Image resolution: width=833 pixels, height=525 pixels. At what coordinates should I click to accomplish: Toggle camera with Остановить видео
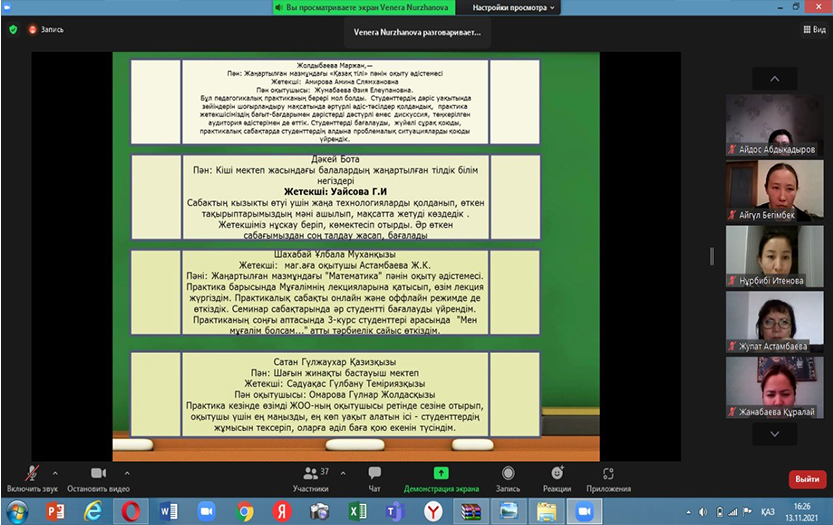(99, 478)
